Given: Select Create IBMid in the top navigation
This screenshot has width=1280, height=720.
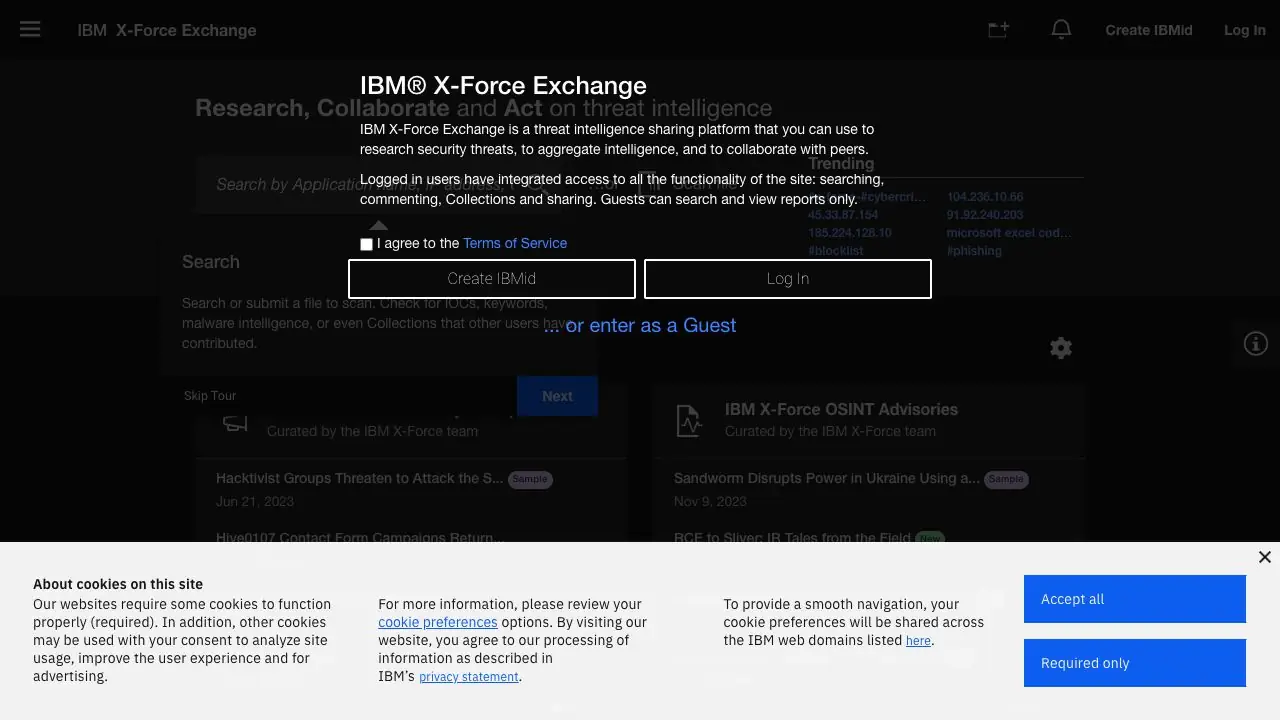Looking at the screenshot, I should coord(1148,29).
